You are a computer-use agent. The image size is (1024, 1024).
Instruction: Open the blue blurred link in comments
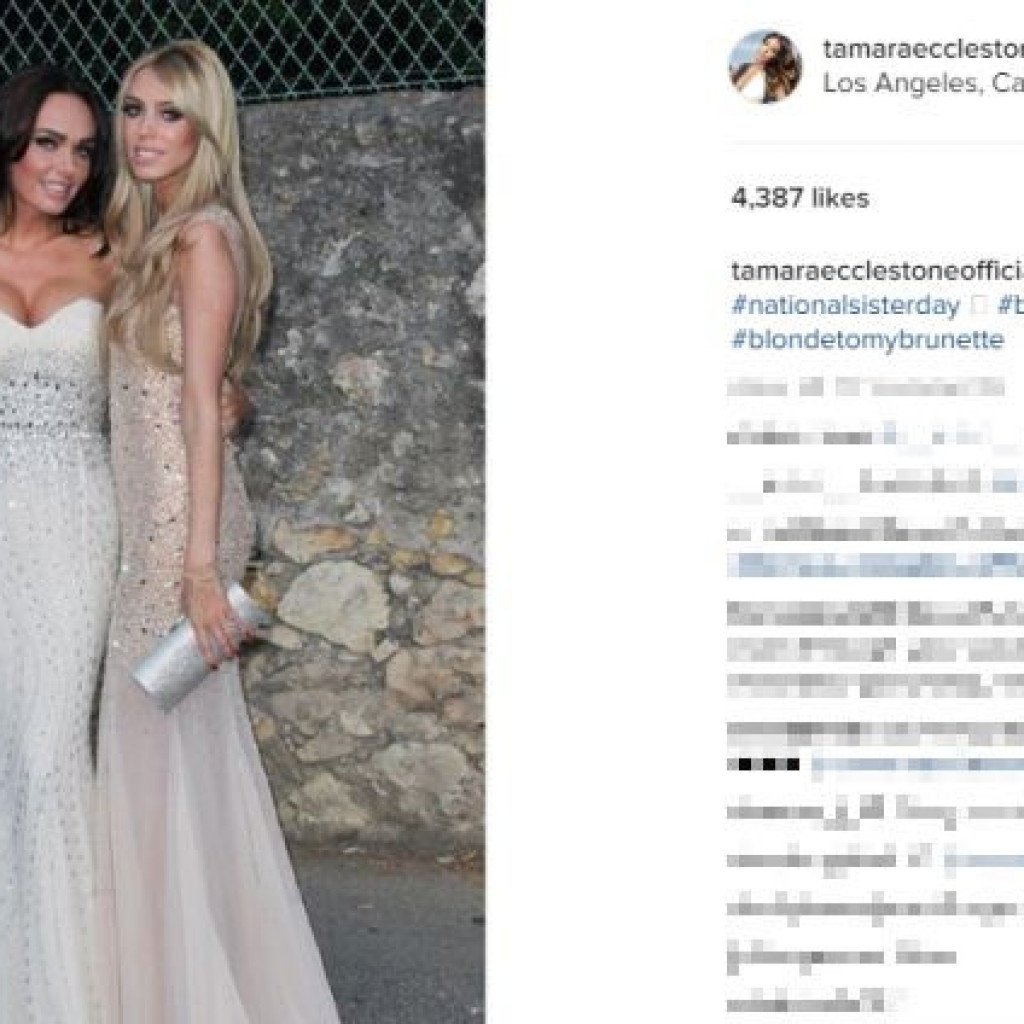875,565
